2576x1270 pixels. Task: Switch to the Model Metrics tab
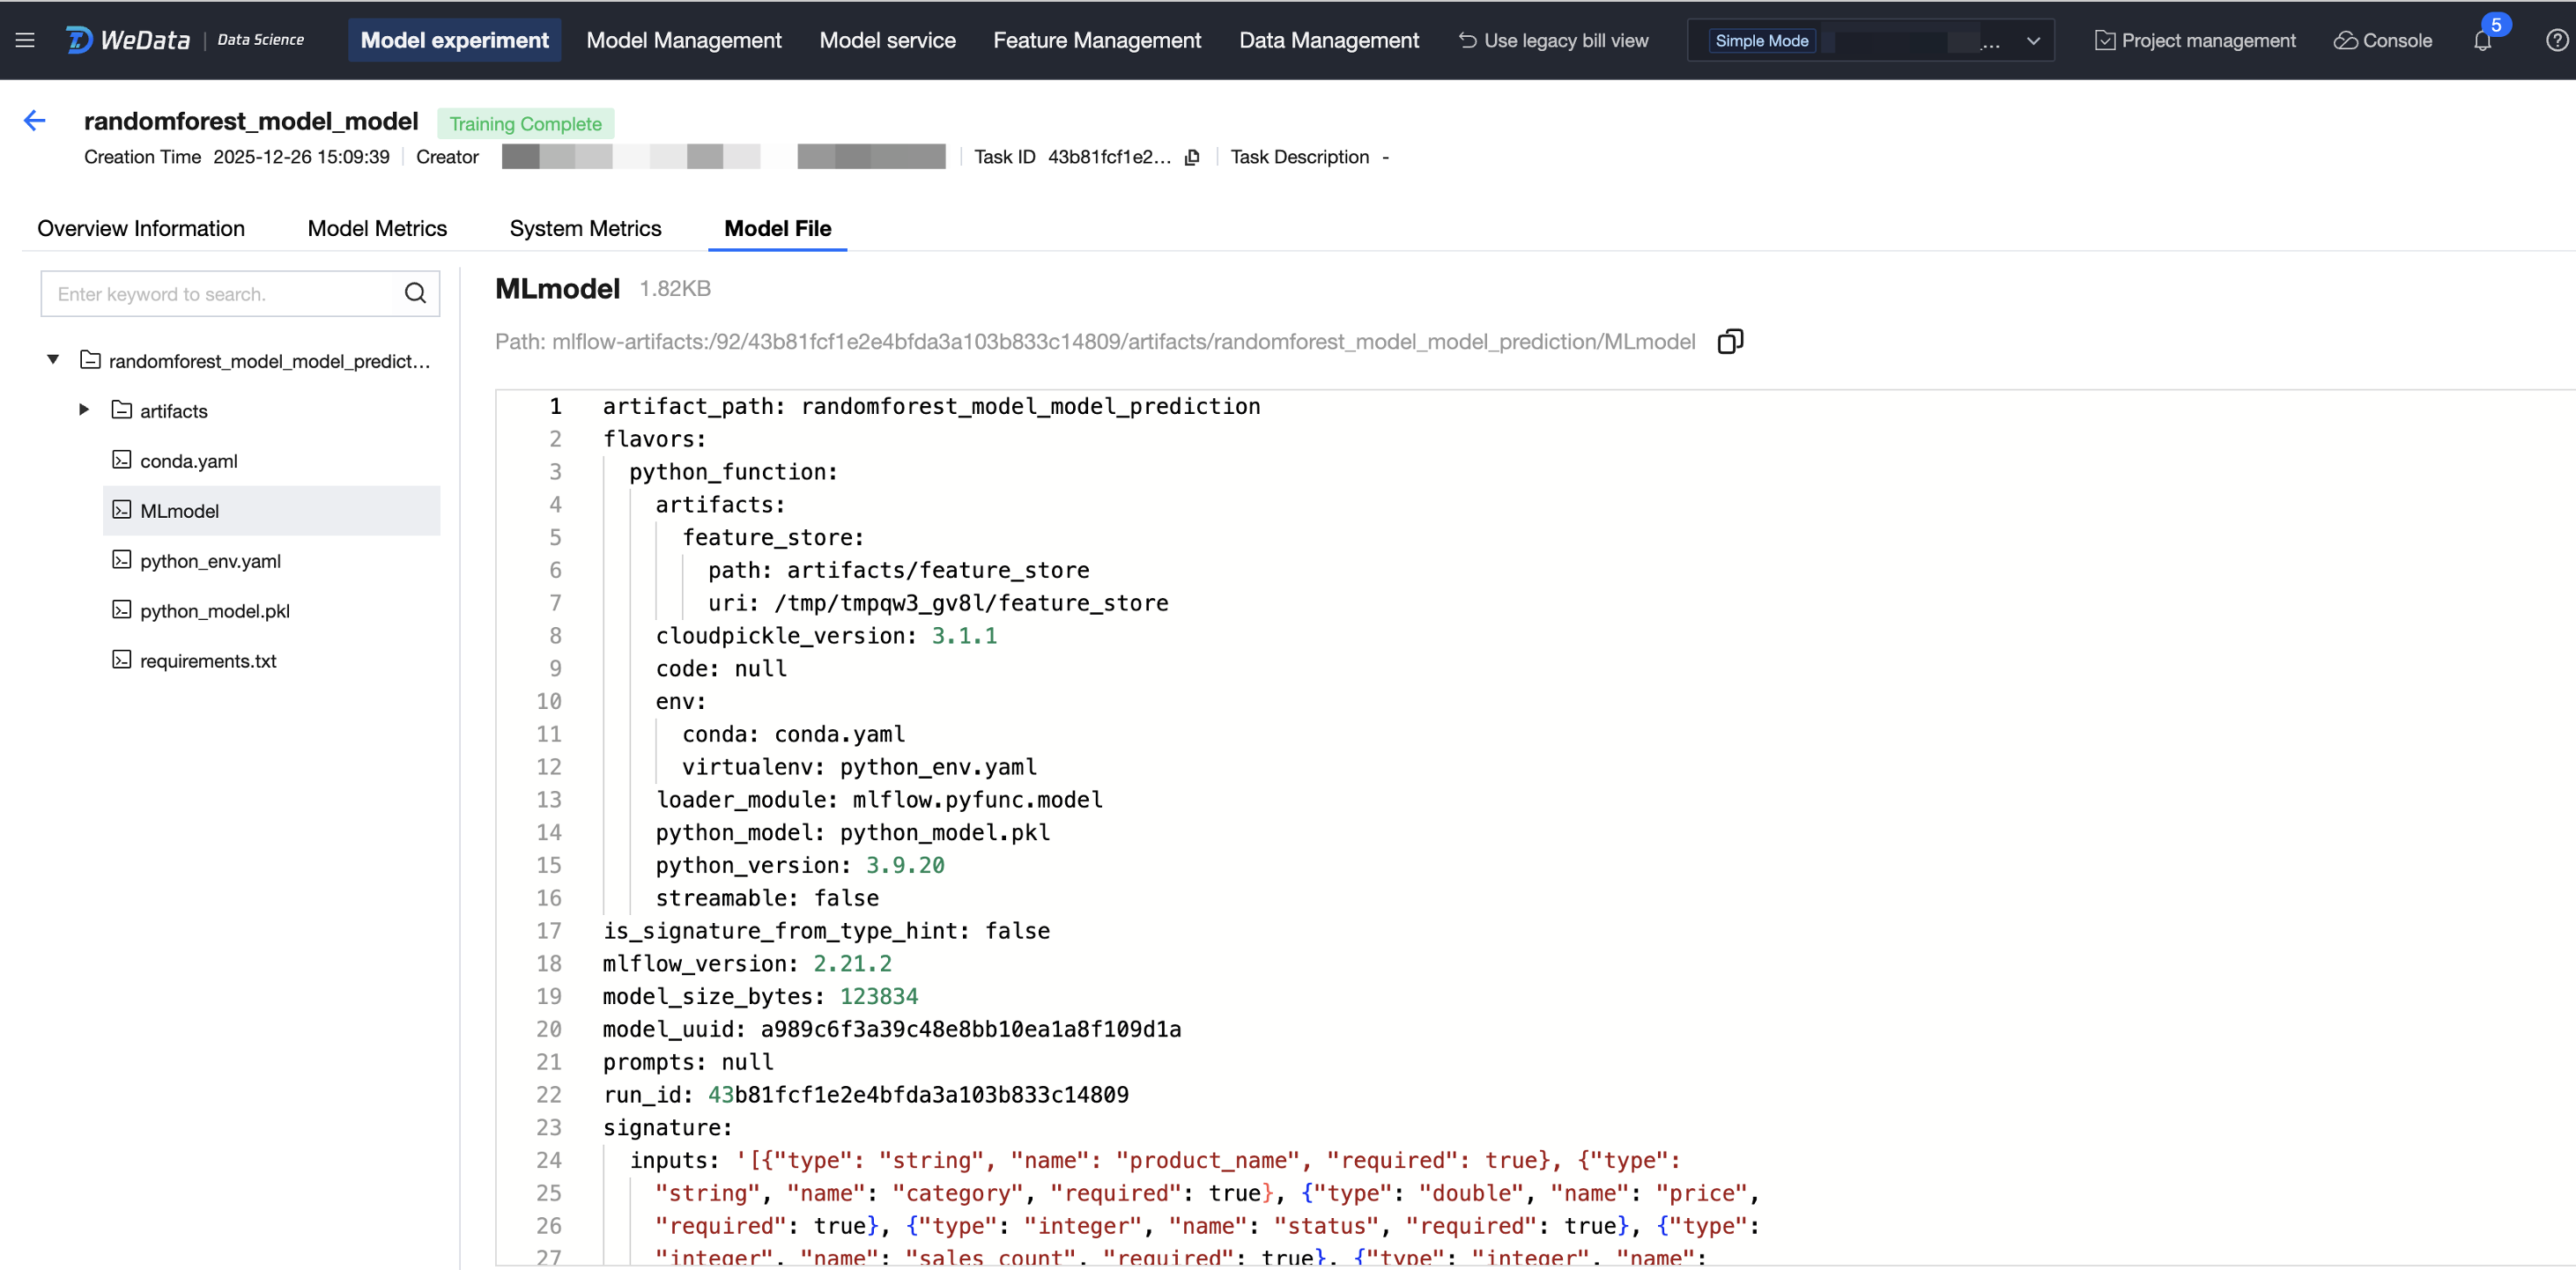tap(377, 228)
